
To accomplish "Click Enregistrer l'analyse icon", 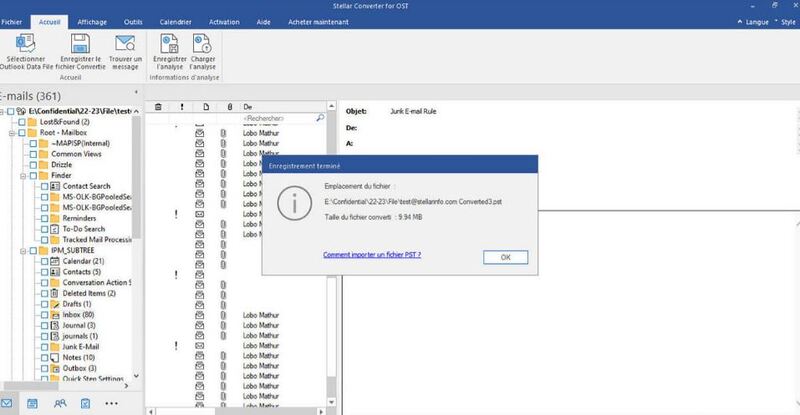I will coord(169,44).
